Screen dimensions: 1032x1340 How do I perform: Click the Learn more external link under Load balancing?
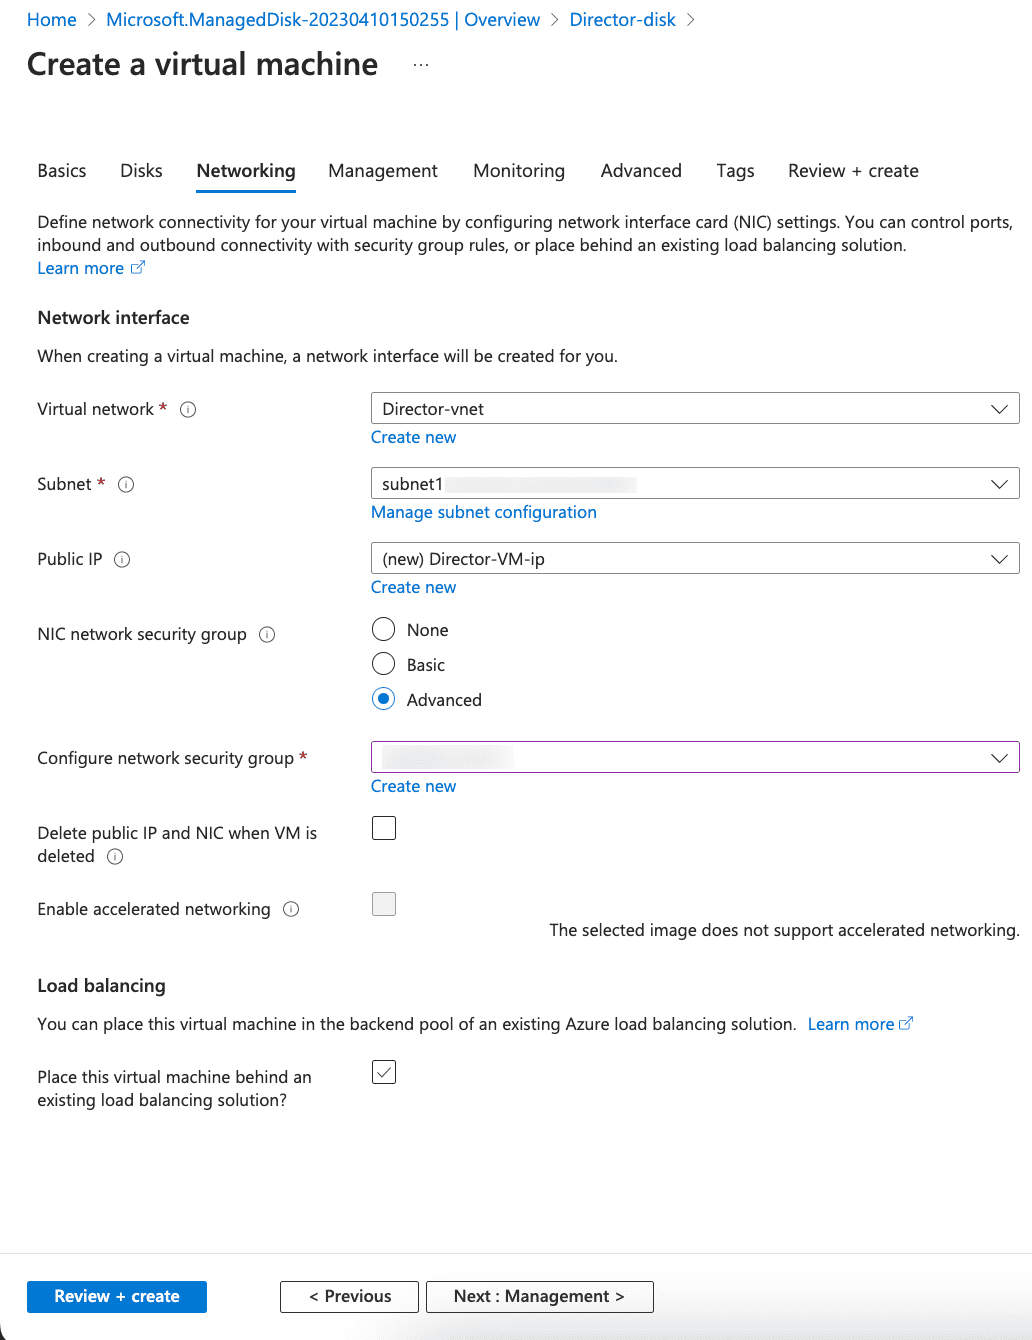coord(905,1023)
